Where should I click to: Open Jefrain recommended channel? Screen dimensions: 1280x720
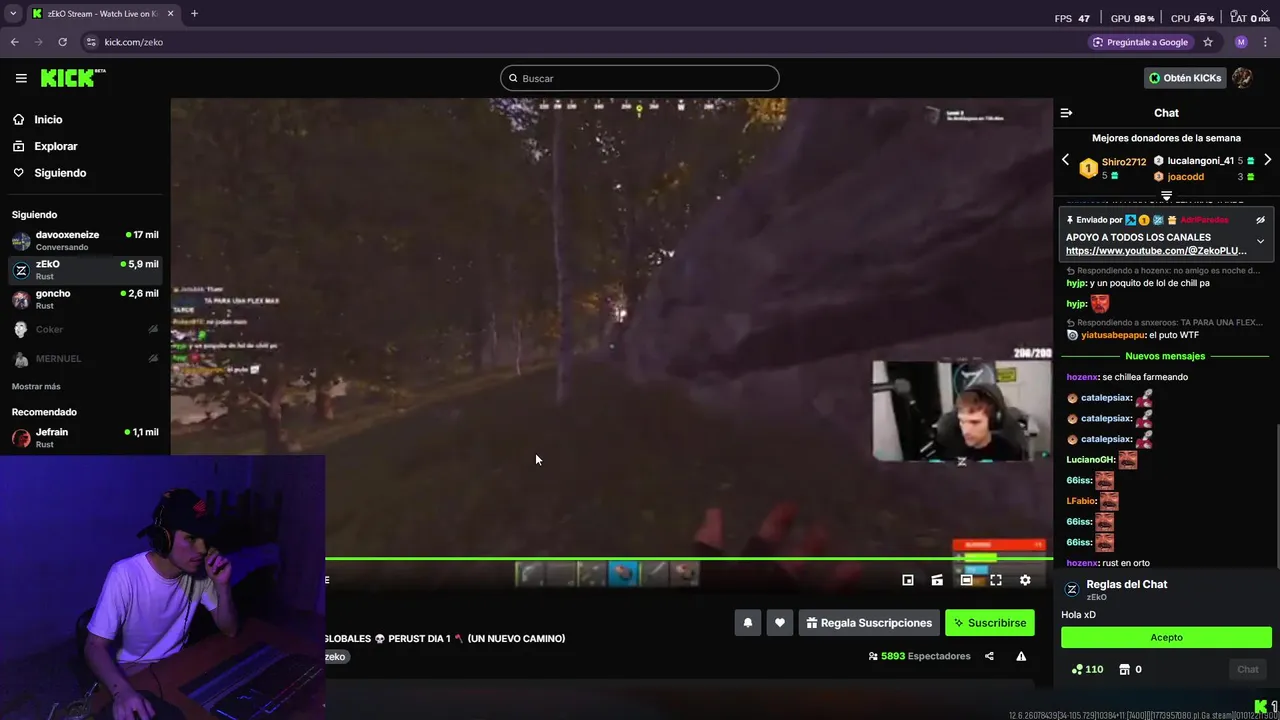point(85,438)
